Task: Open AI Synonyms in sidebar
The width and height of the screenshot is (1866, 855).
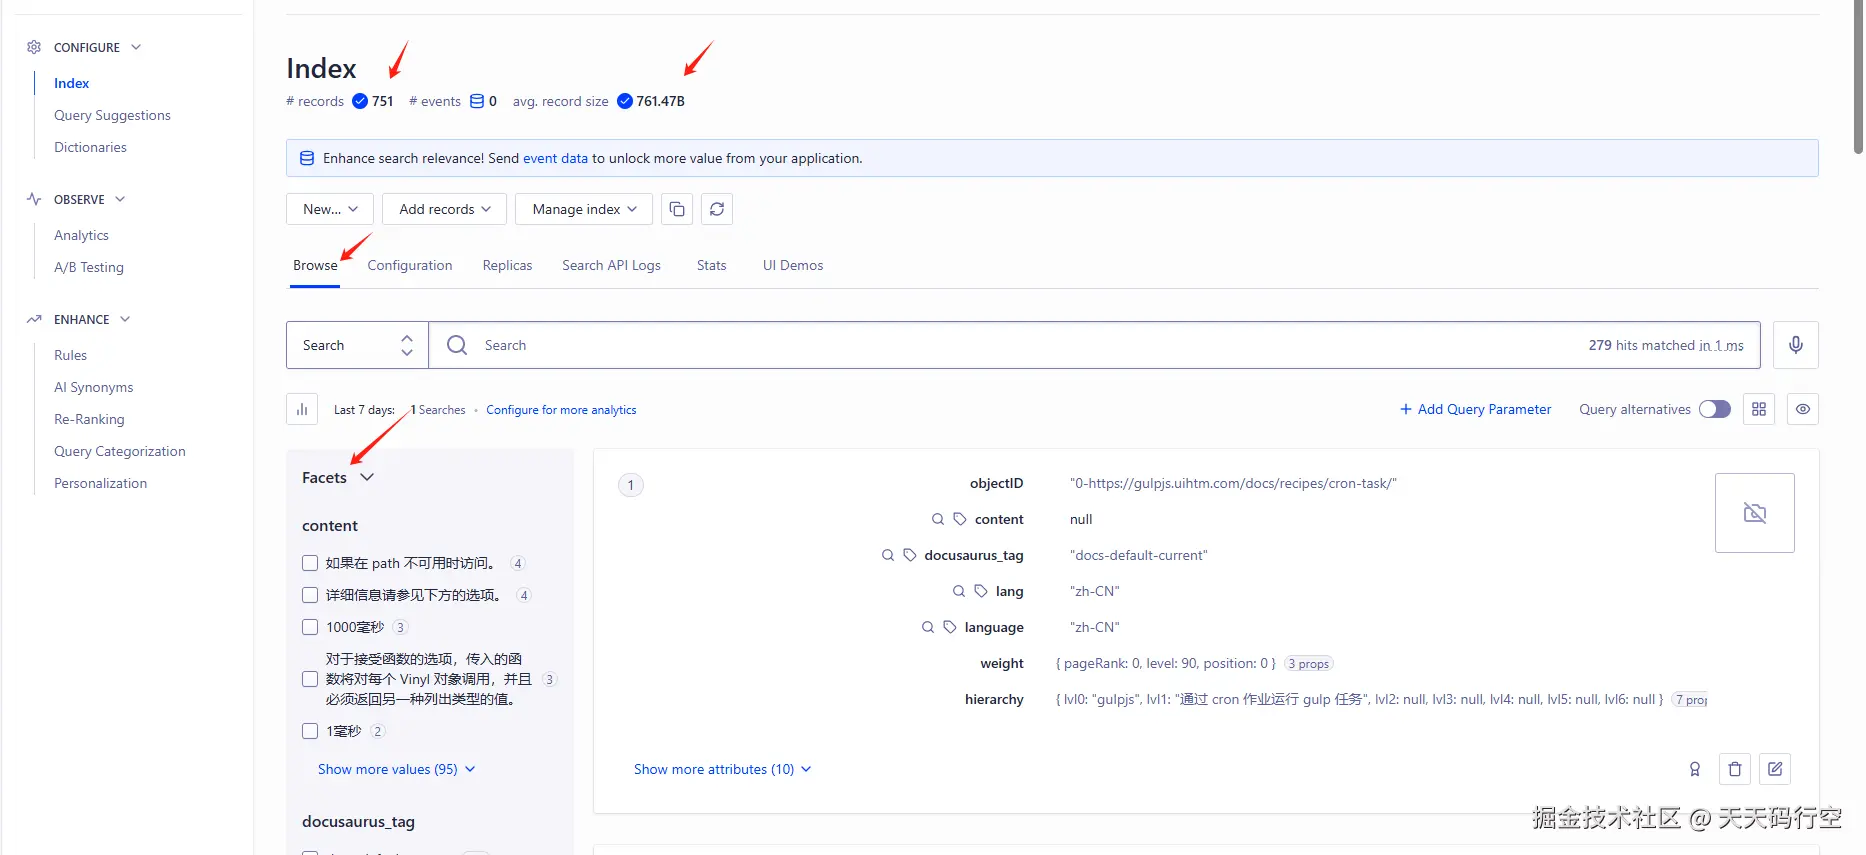Action: 93,387
